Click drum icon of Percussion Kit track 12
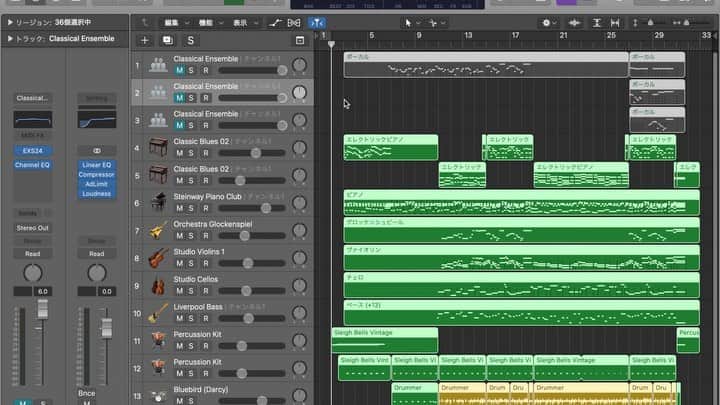720x405 pixels. tap(158, 368)
